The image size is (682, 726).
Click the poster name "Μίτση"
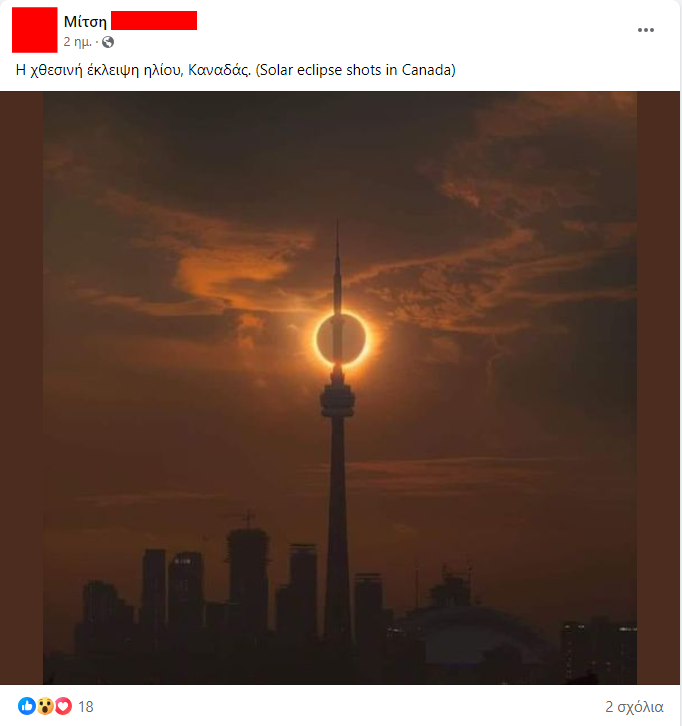[85, 21]
